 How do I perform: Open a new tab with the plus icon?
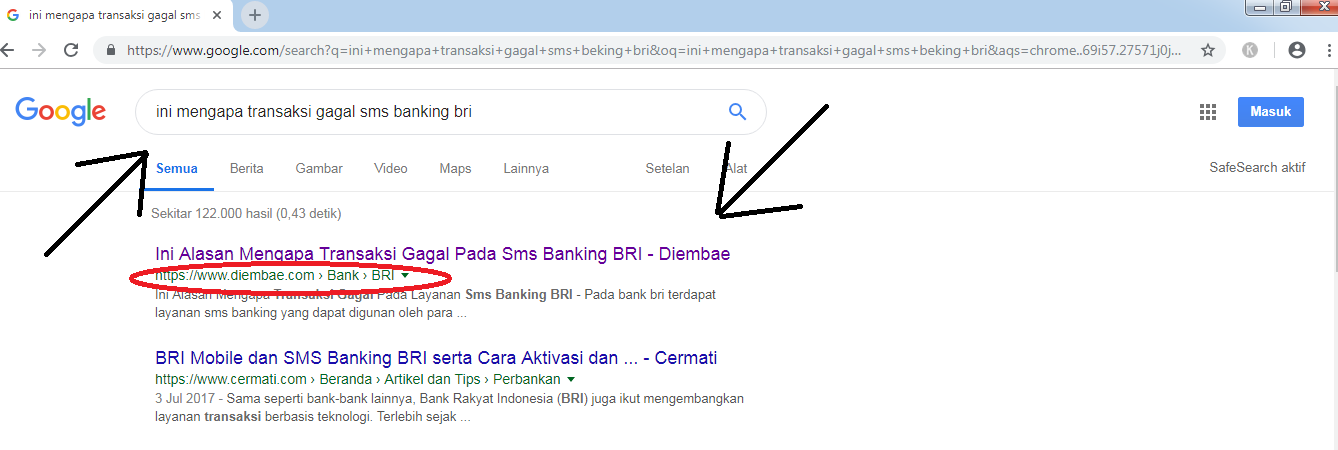[x=255, y=15]
